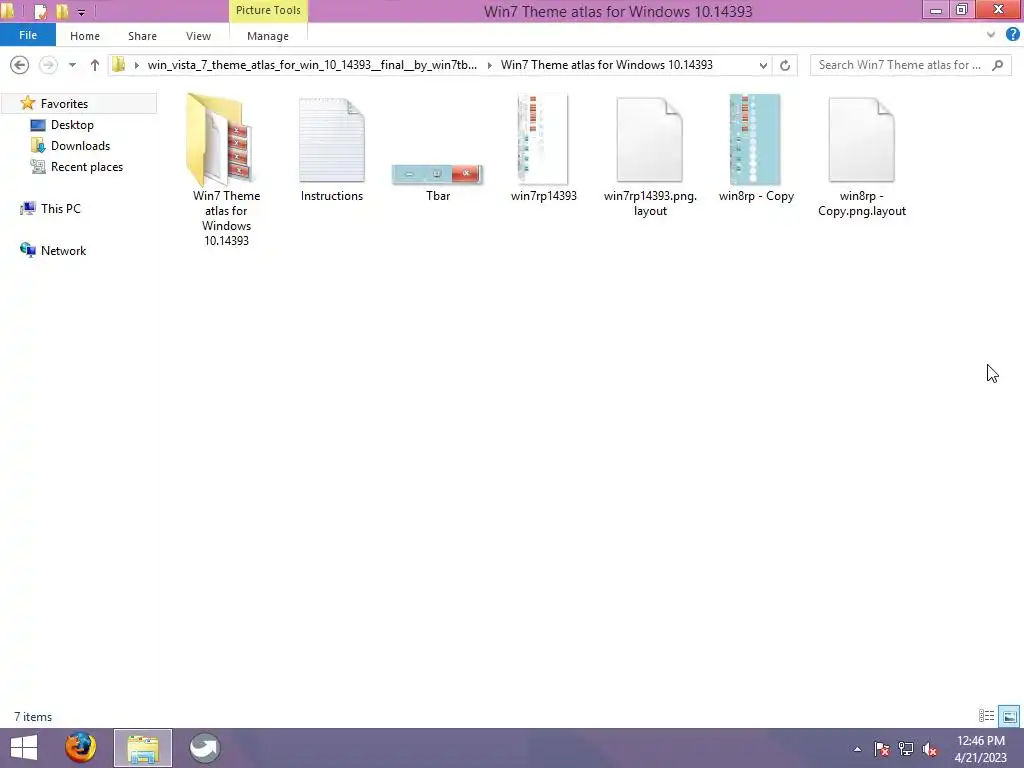Open Desktop in the navigation pane
The width and height of the screenshot is (1024, 768).
pos(72,125)
